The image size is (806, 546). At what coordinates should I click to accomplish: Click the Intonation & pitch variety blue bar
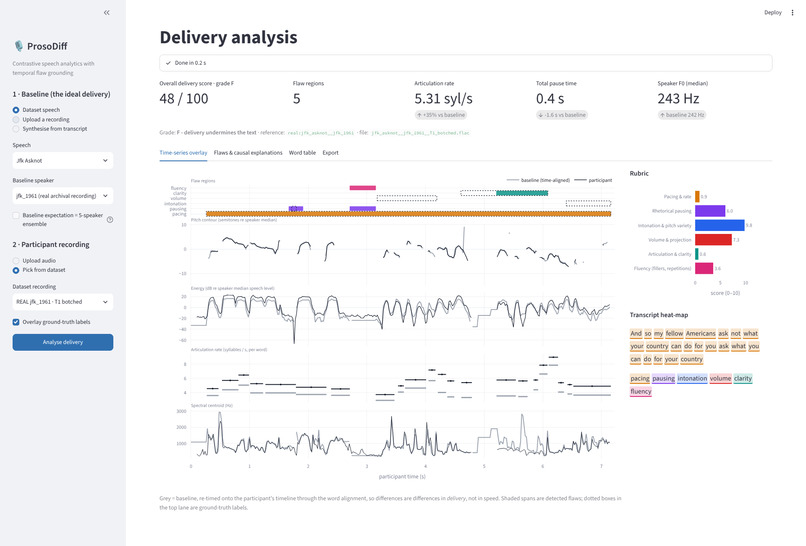coord(720,225)
